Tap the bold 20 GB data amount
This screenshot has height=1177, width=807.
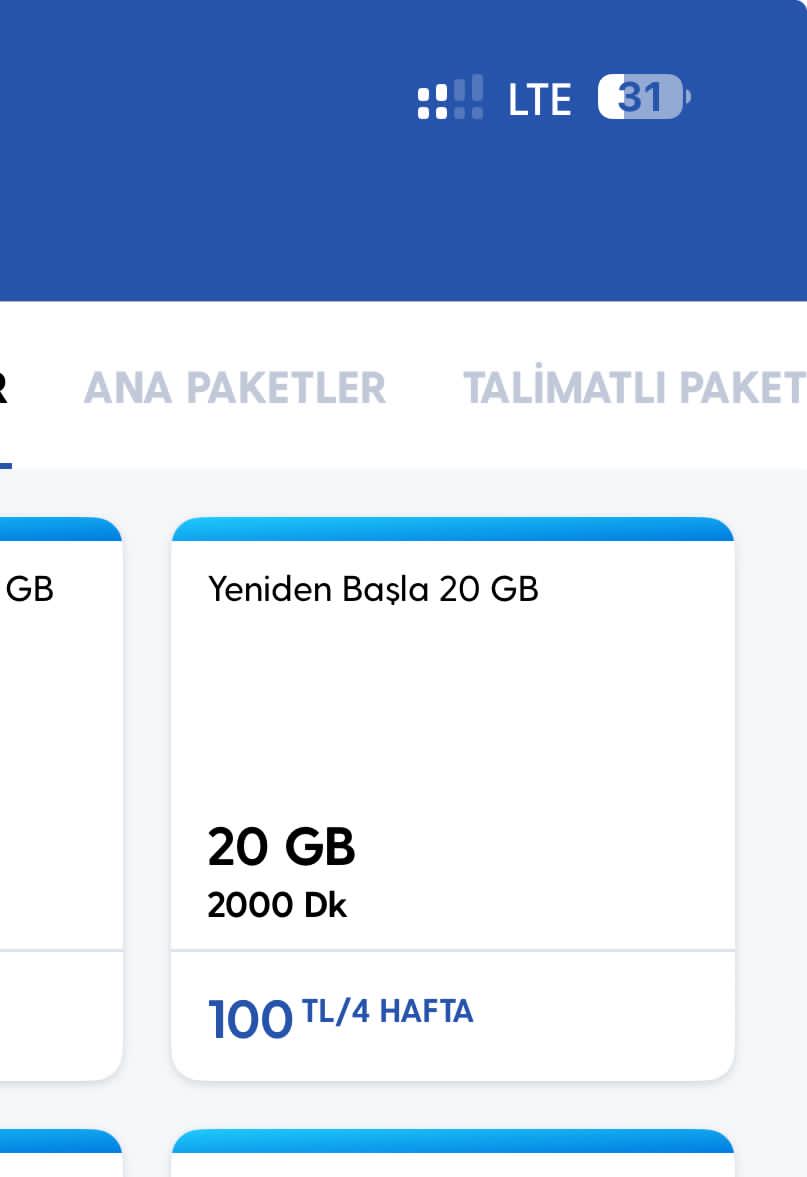[x=281, y=848]
